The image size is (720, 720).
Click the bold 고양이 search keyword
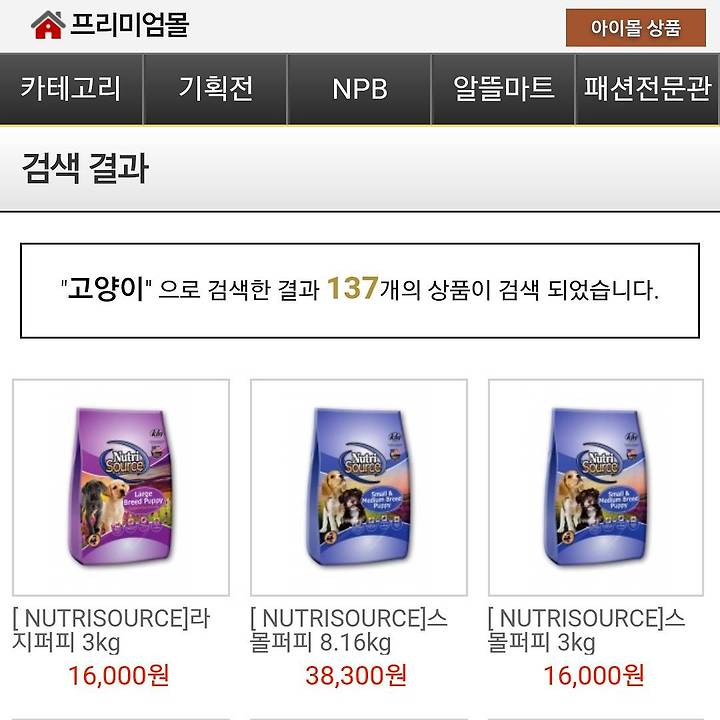[106, 289]
